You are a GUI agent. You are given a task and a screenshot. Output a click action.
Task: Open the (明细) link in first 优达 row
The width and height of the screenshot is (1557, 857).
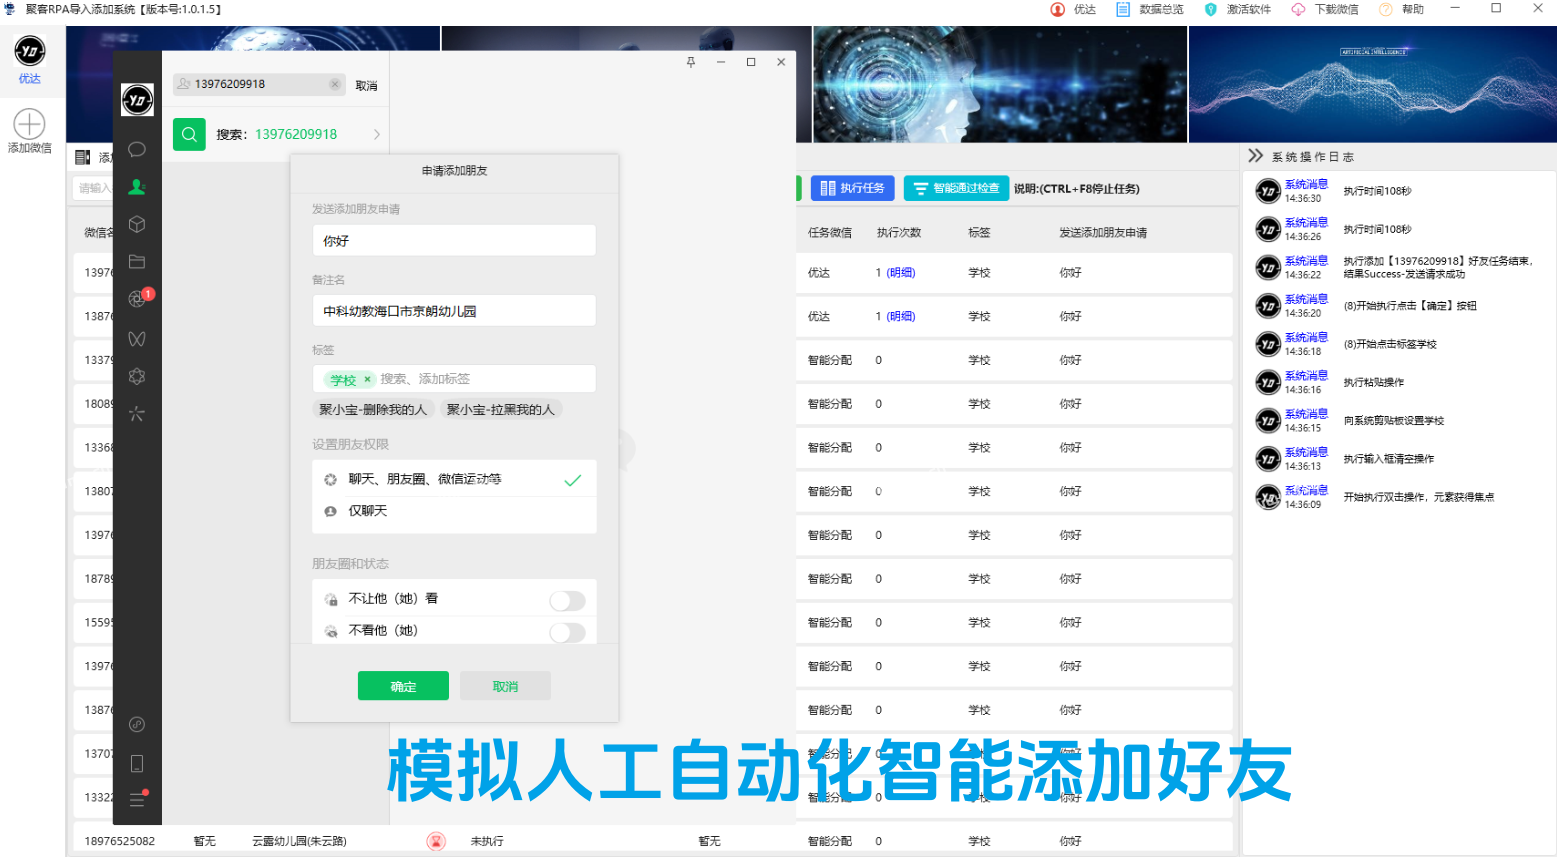click(x=901, y=273)
